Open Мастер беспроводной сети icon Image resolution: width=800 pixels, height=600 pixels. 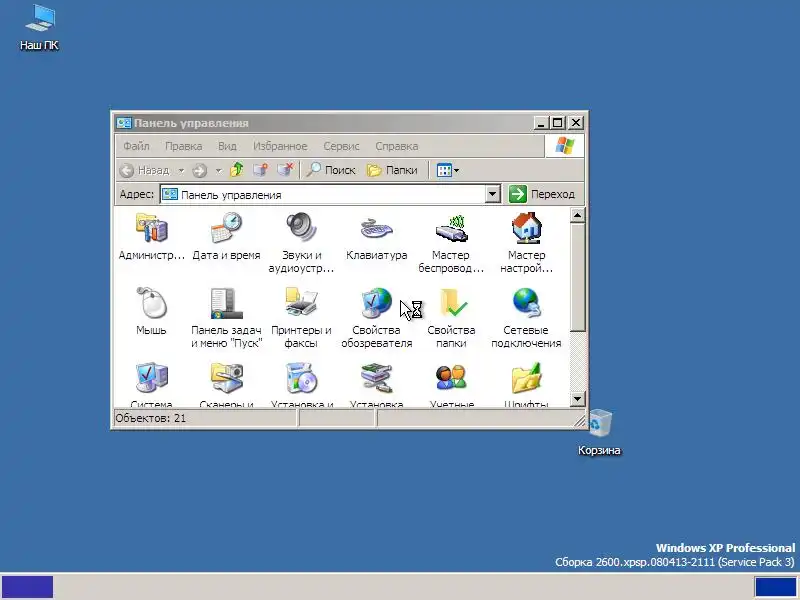pos(452,229)
